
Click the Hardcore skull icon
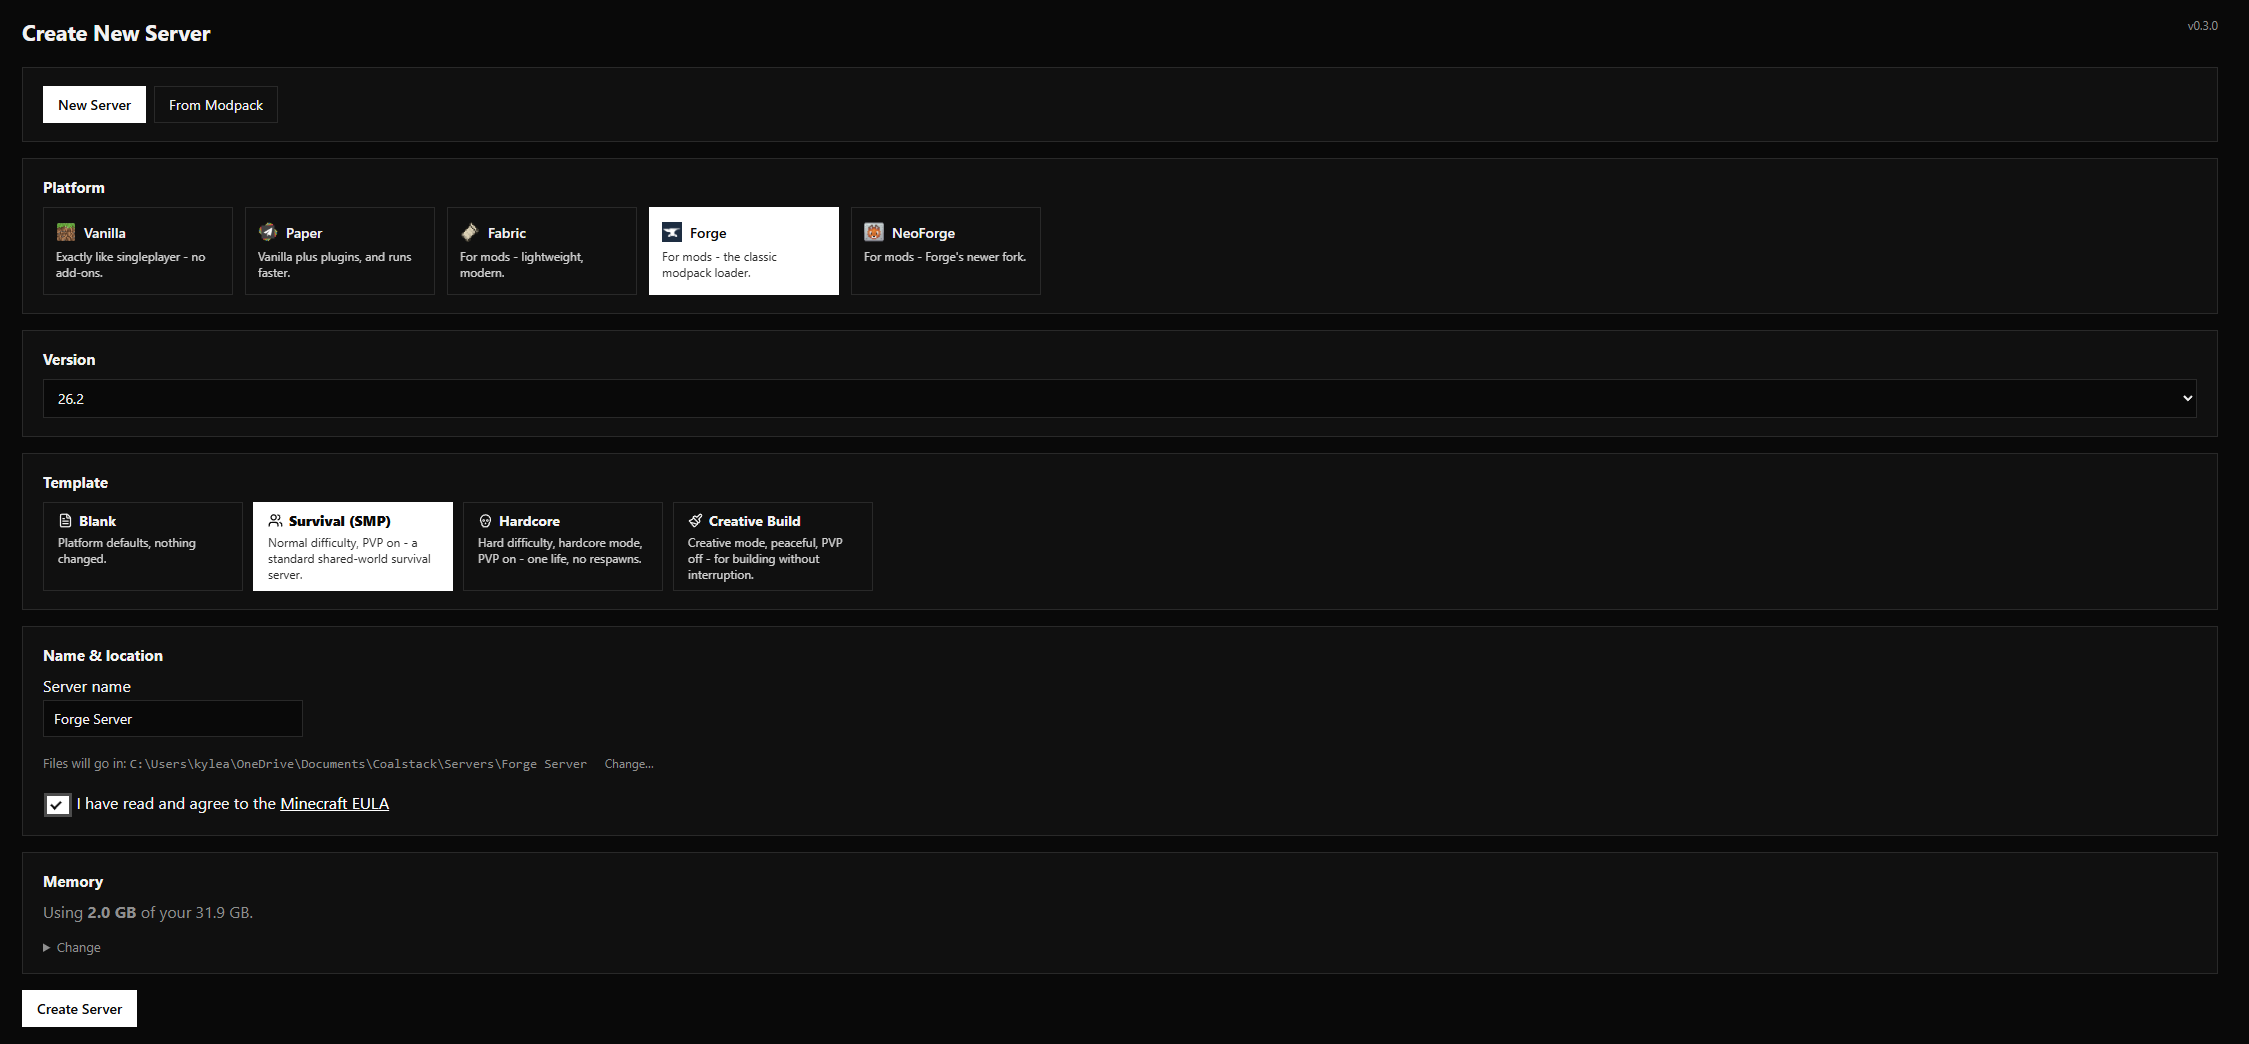485,521
